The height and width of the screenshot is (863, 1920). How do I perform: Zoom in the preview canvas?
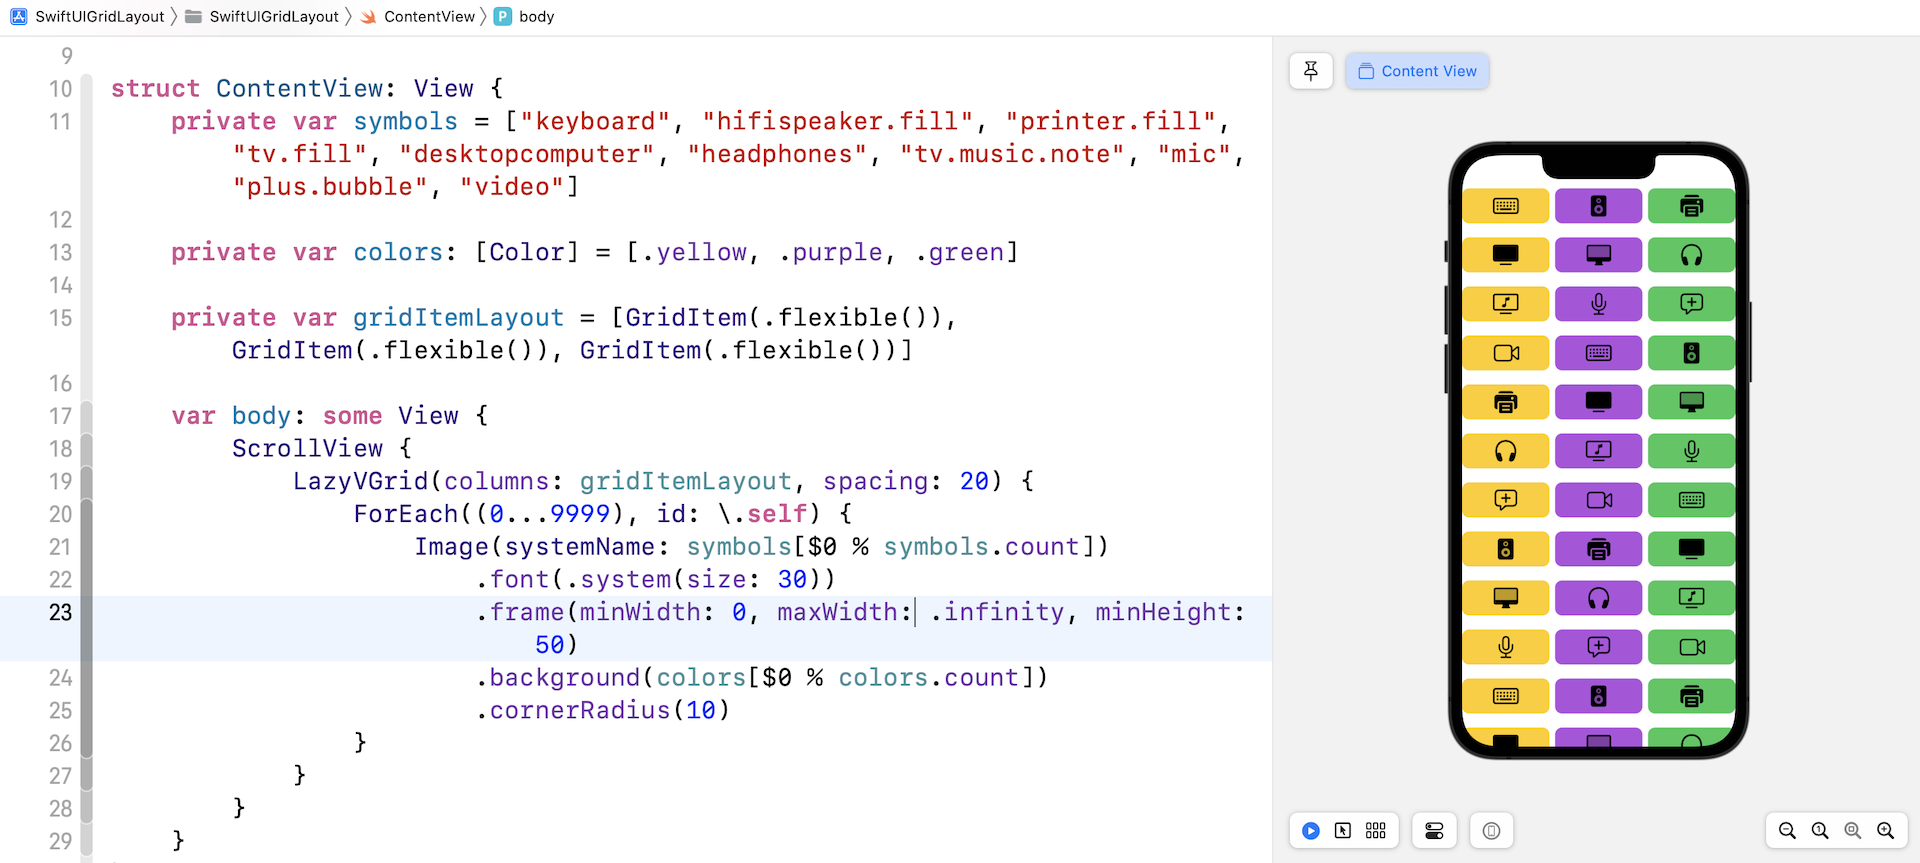[x=1886, y=831]
